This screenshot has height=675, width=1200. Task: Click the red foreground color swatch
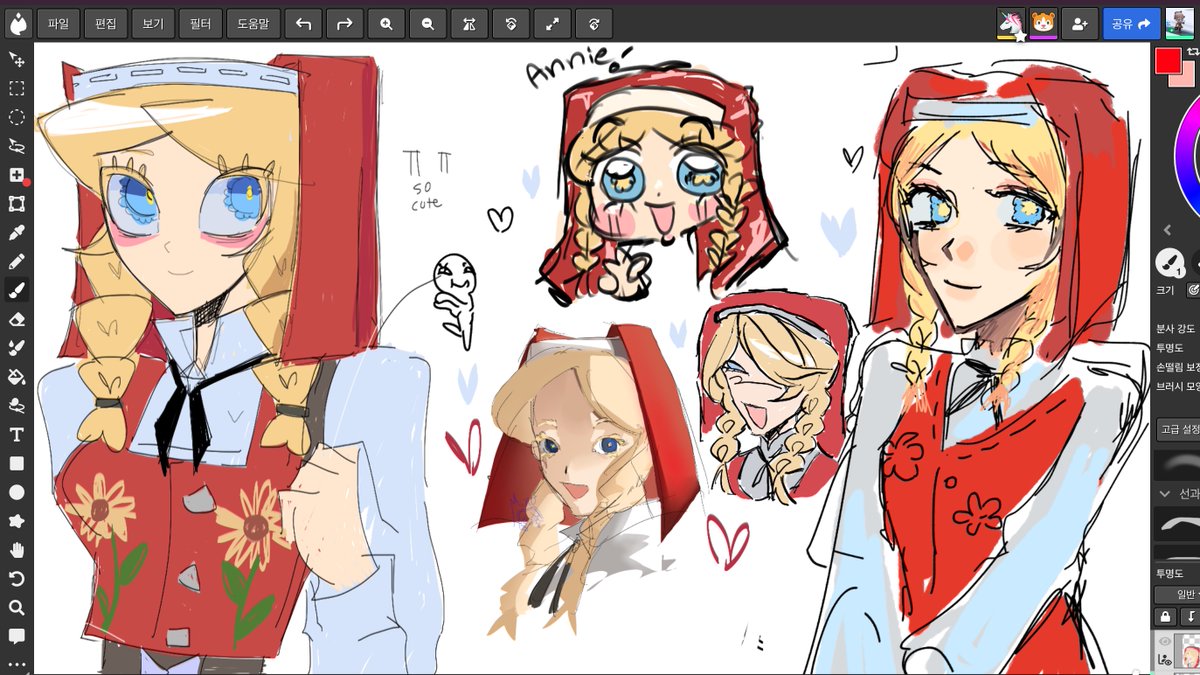(x=1167, y=60)
